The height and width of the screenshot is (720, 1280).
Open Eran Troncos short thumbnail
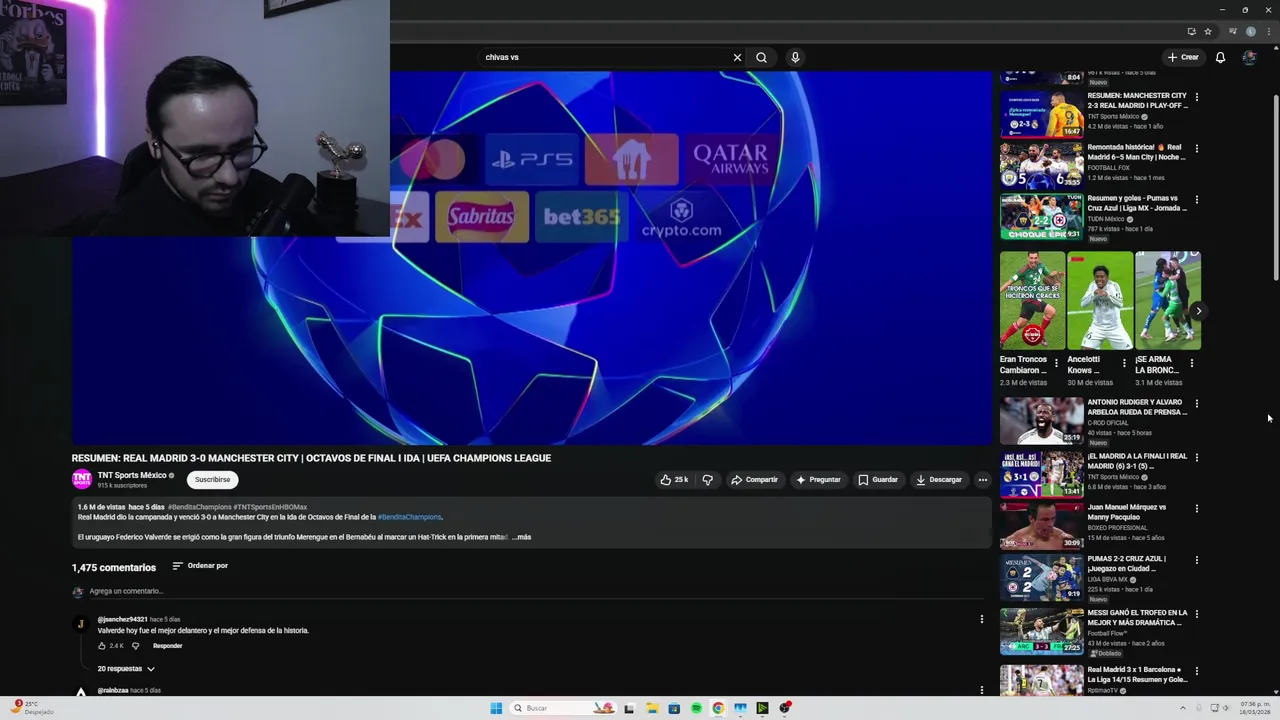[x=1032, y=300]
